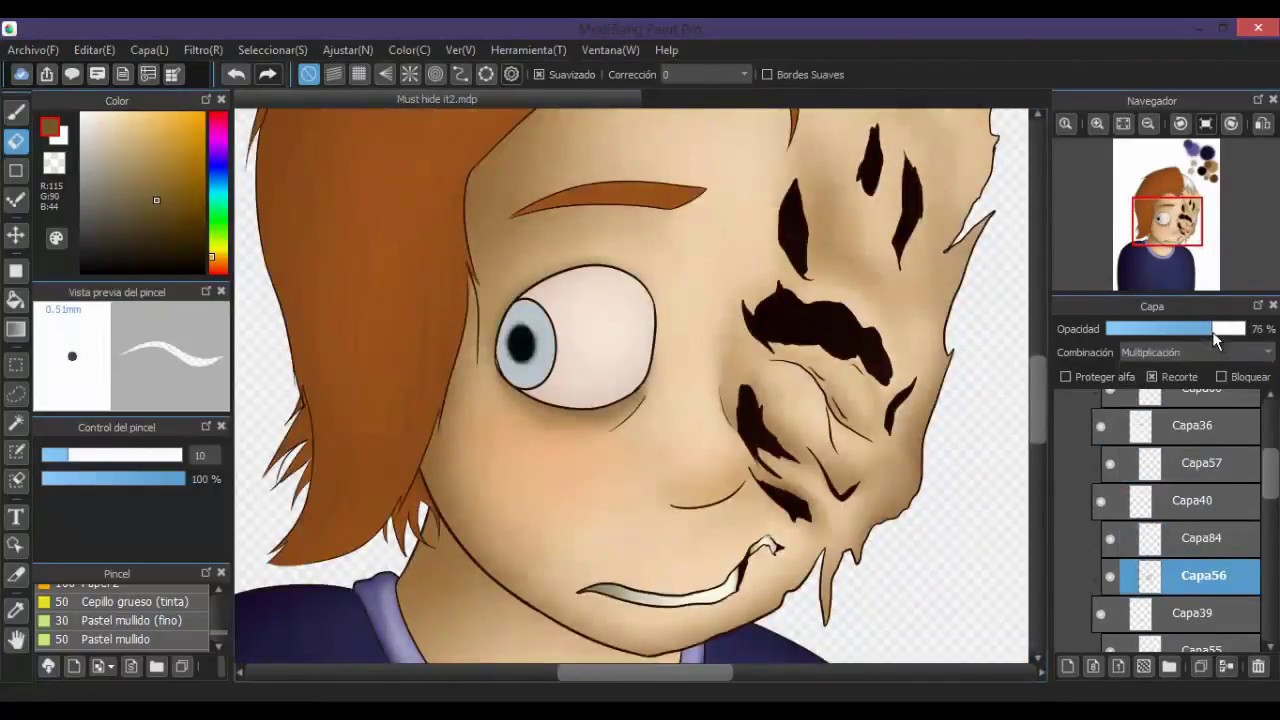Open the Editar(E) menu
The width and height of the screenshot is (1280, 720).
coord(94,50)
